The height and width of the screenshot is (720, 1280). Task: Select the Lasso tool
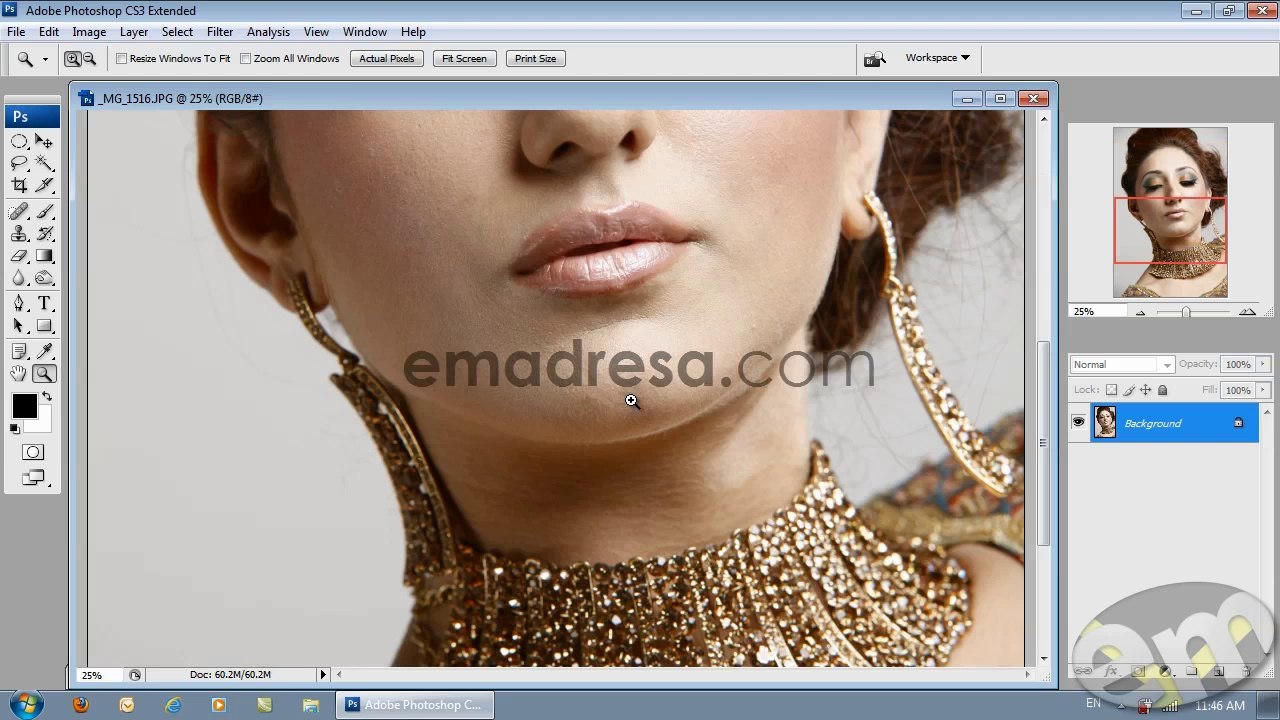pos(19,163)
